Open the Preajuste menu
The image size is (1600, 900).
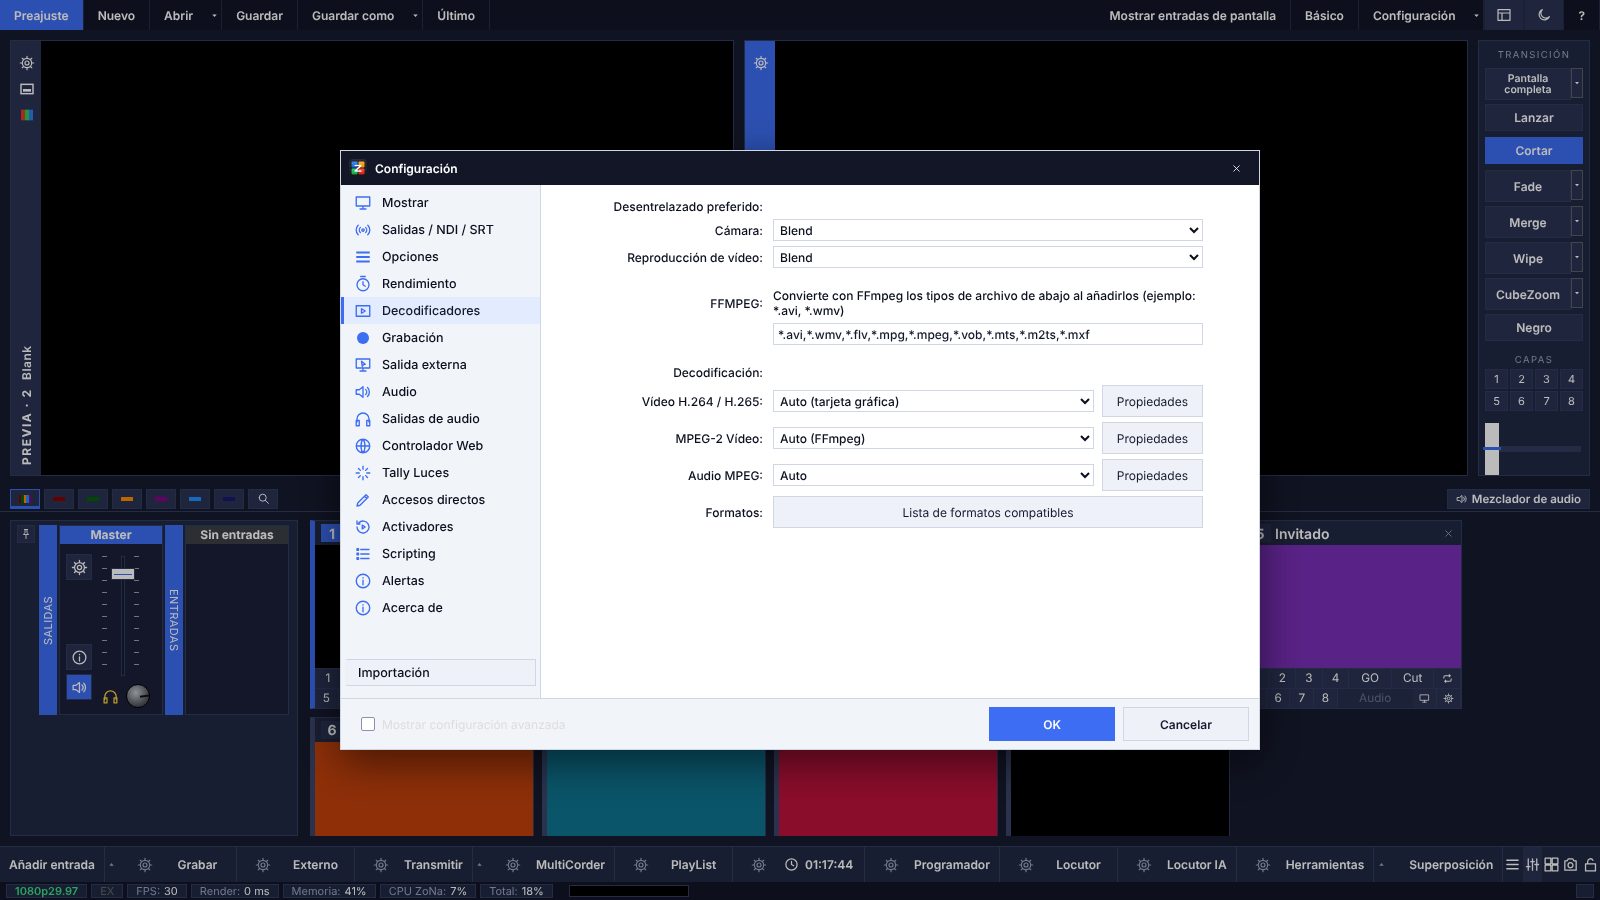point(41,15)
